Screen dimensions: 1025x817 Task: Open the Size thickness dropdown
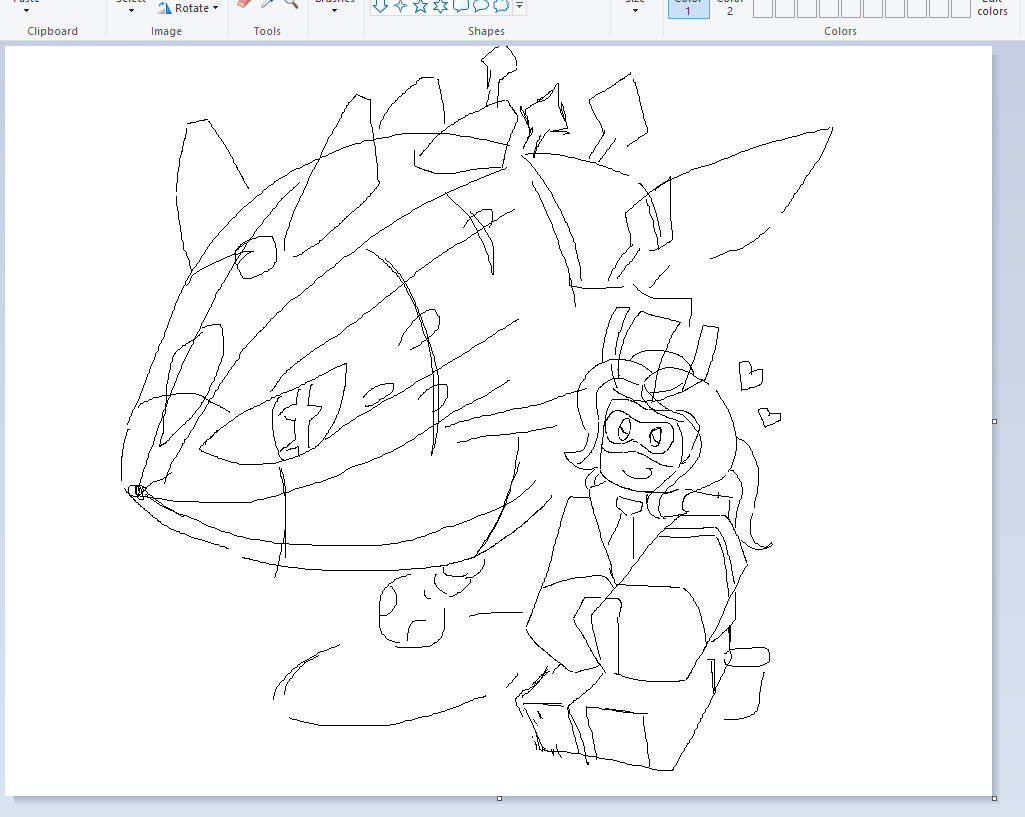tap(635, 10)
